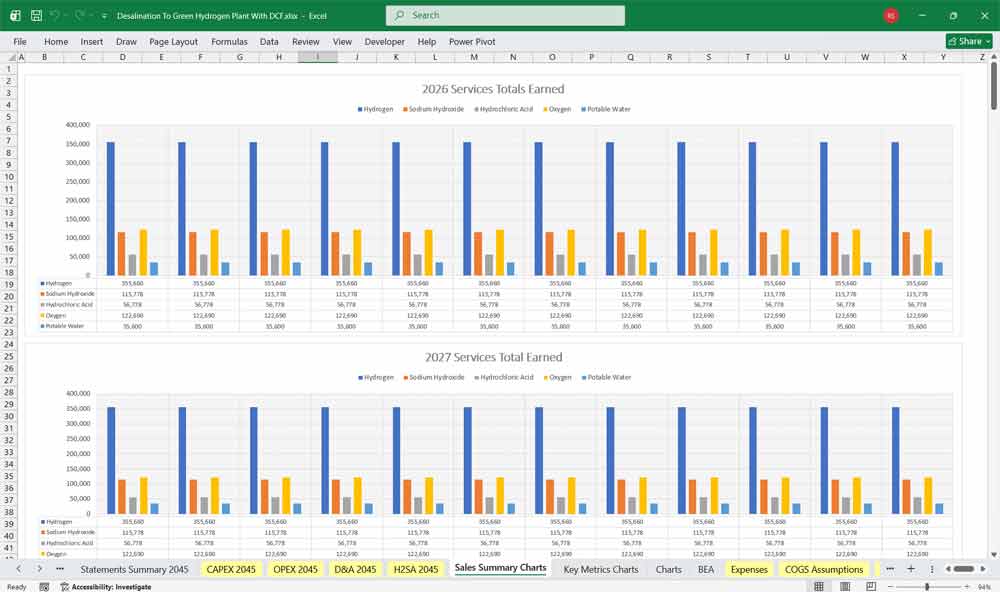Save the workbook using the Quick Access Toolbar
The height and width of the screenshot is (592, 1000).
[x=36, y=16]
